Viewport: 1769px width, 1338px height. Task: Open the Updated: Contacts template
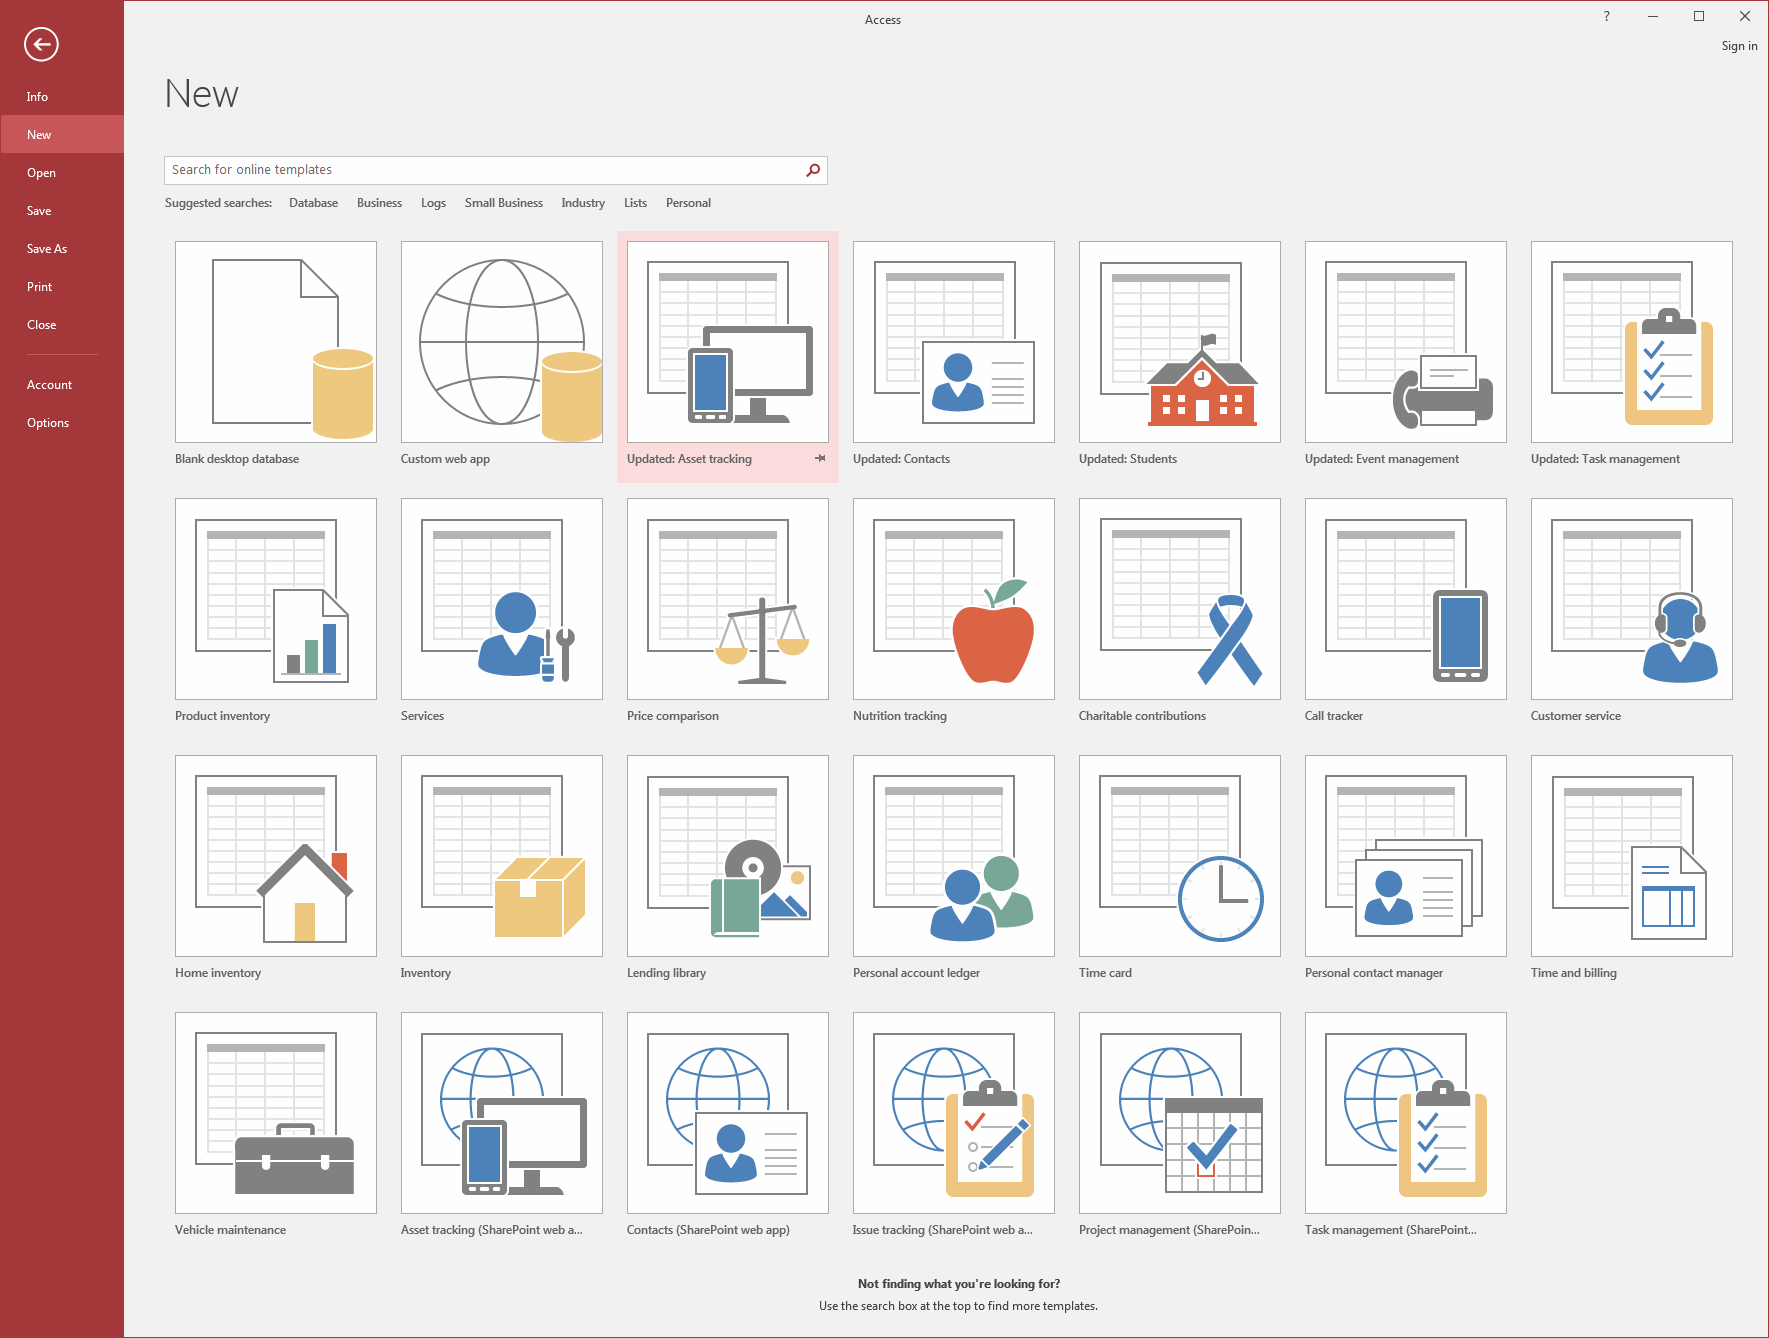pos(953,342)
